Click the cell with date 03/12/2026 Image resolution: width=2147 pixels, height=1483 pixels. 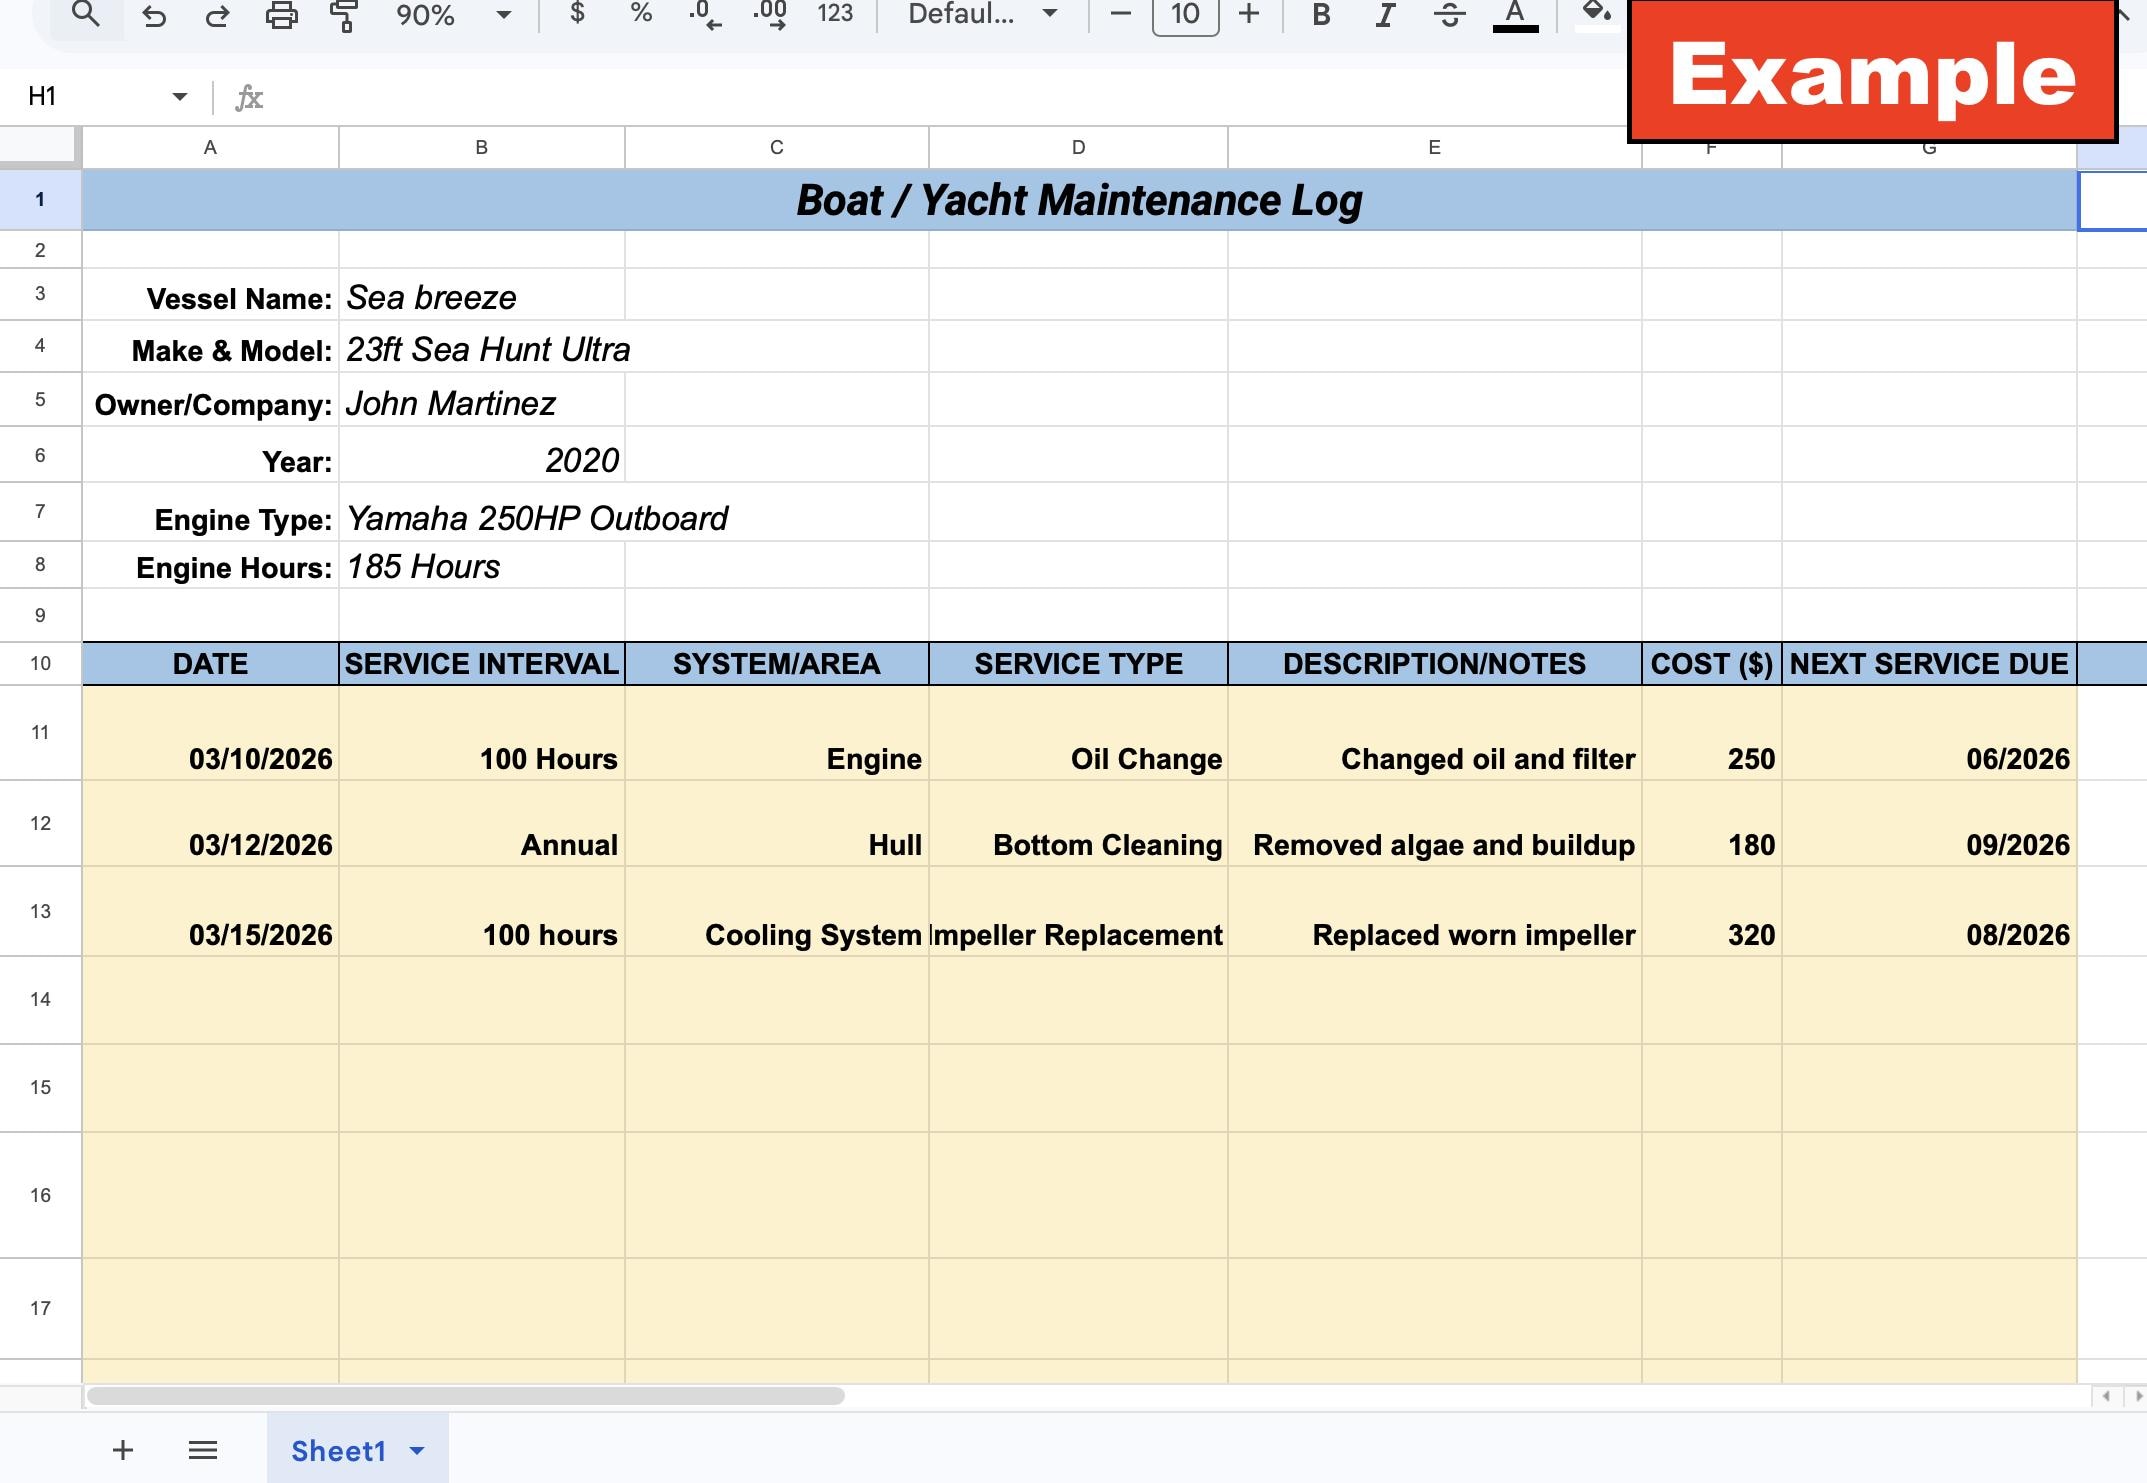point(210,824)
